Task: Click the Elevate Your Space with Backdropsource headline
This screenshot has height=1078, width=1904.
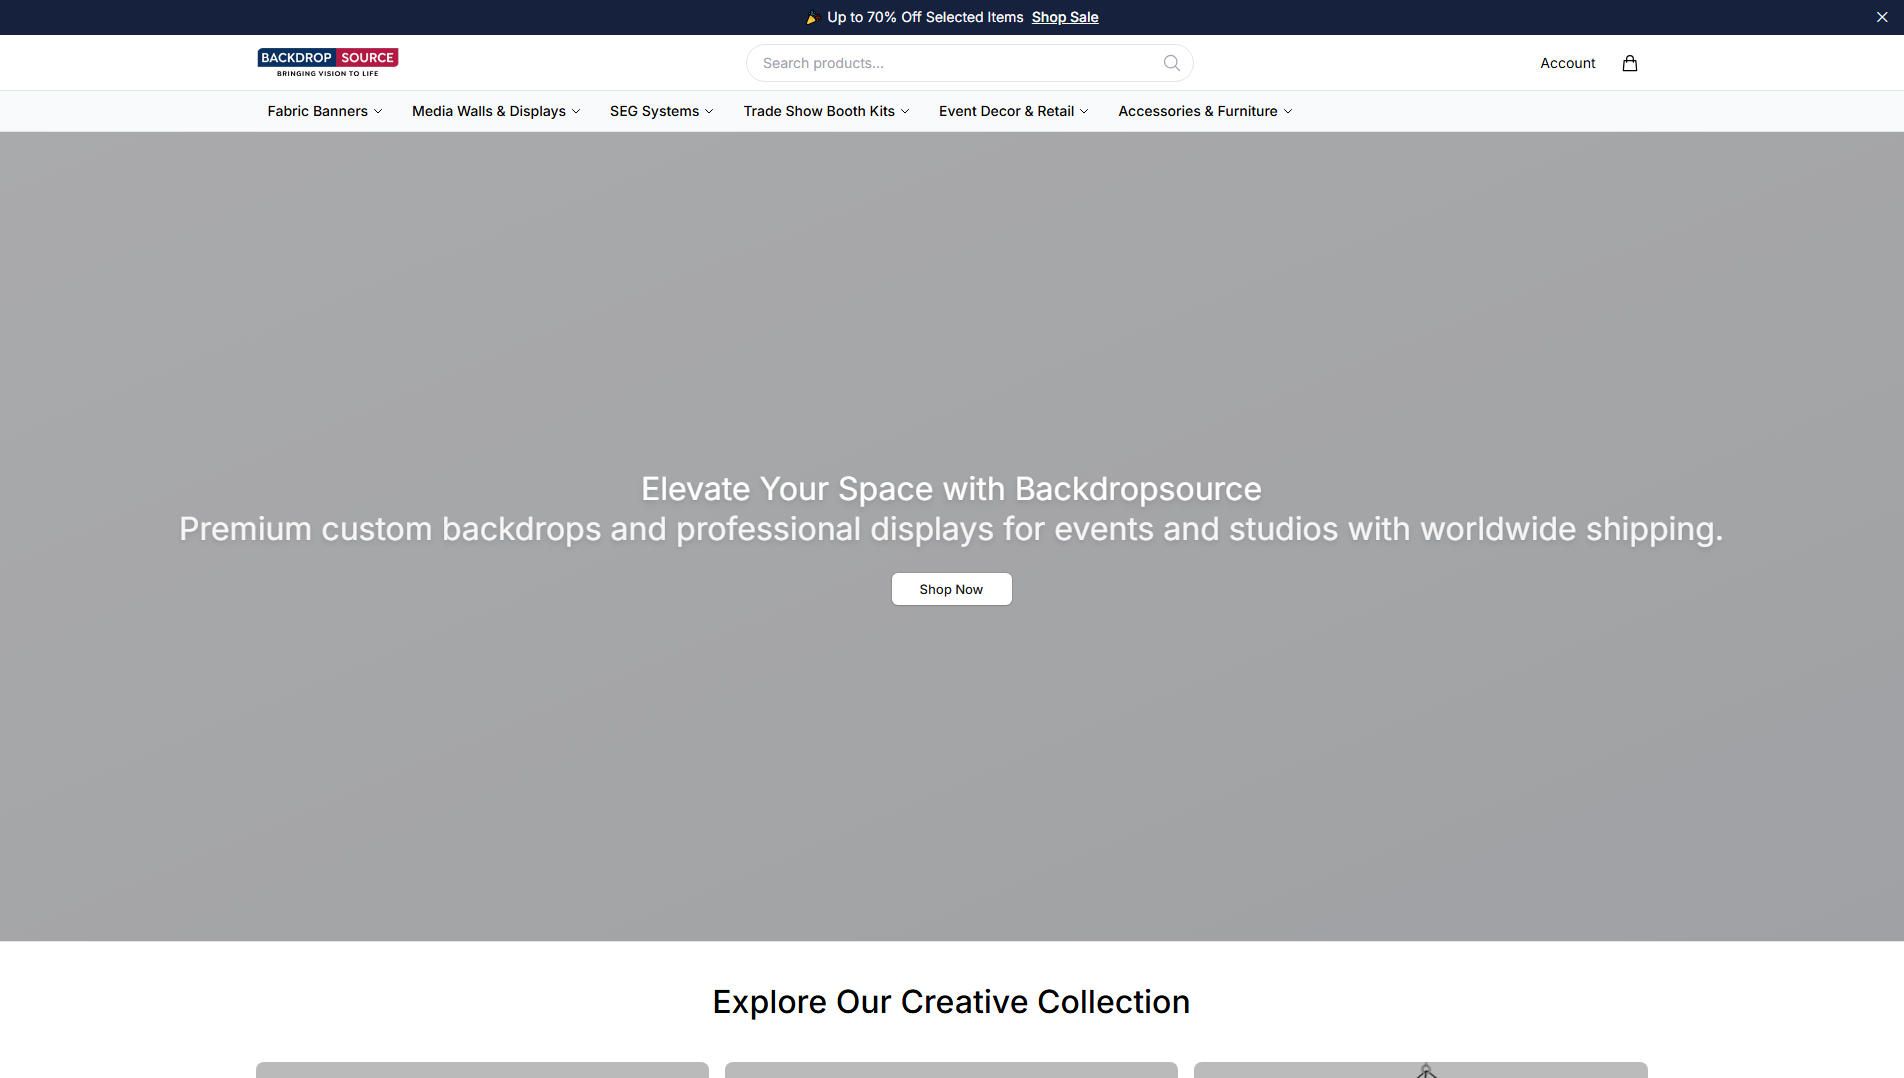Action: point(951,489)
